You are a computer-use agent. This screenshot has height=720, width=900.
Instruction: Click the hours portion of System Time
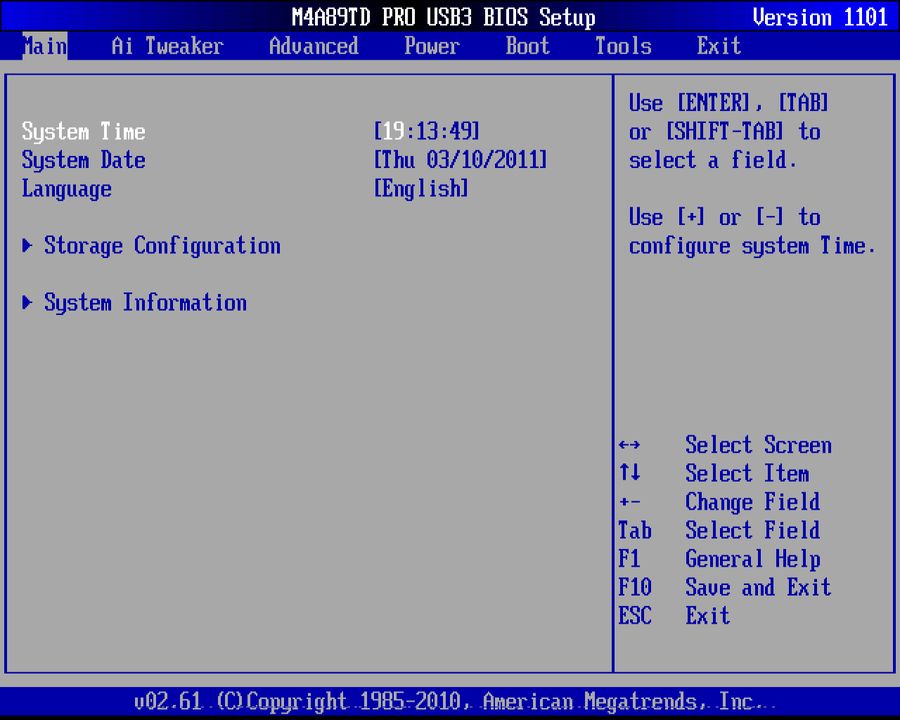(x=390, y=131)
